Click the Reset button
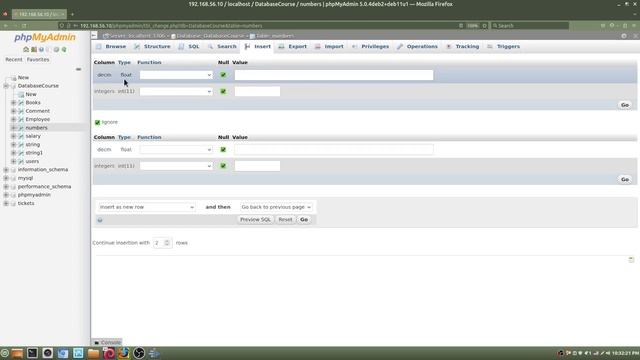This screenshot has height=360, width=640. pyautogui.click(x=285, y=220)
